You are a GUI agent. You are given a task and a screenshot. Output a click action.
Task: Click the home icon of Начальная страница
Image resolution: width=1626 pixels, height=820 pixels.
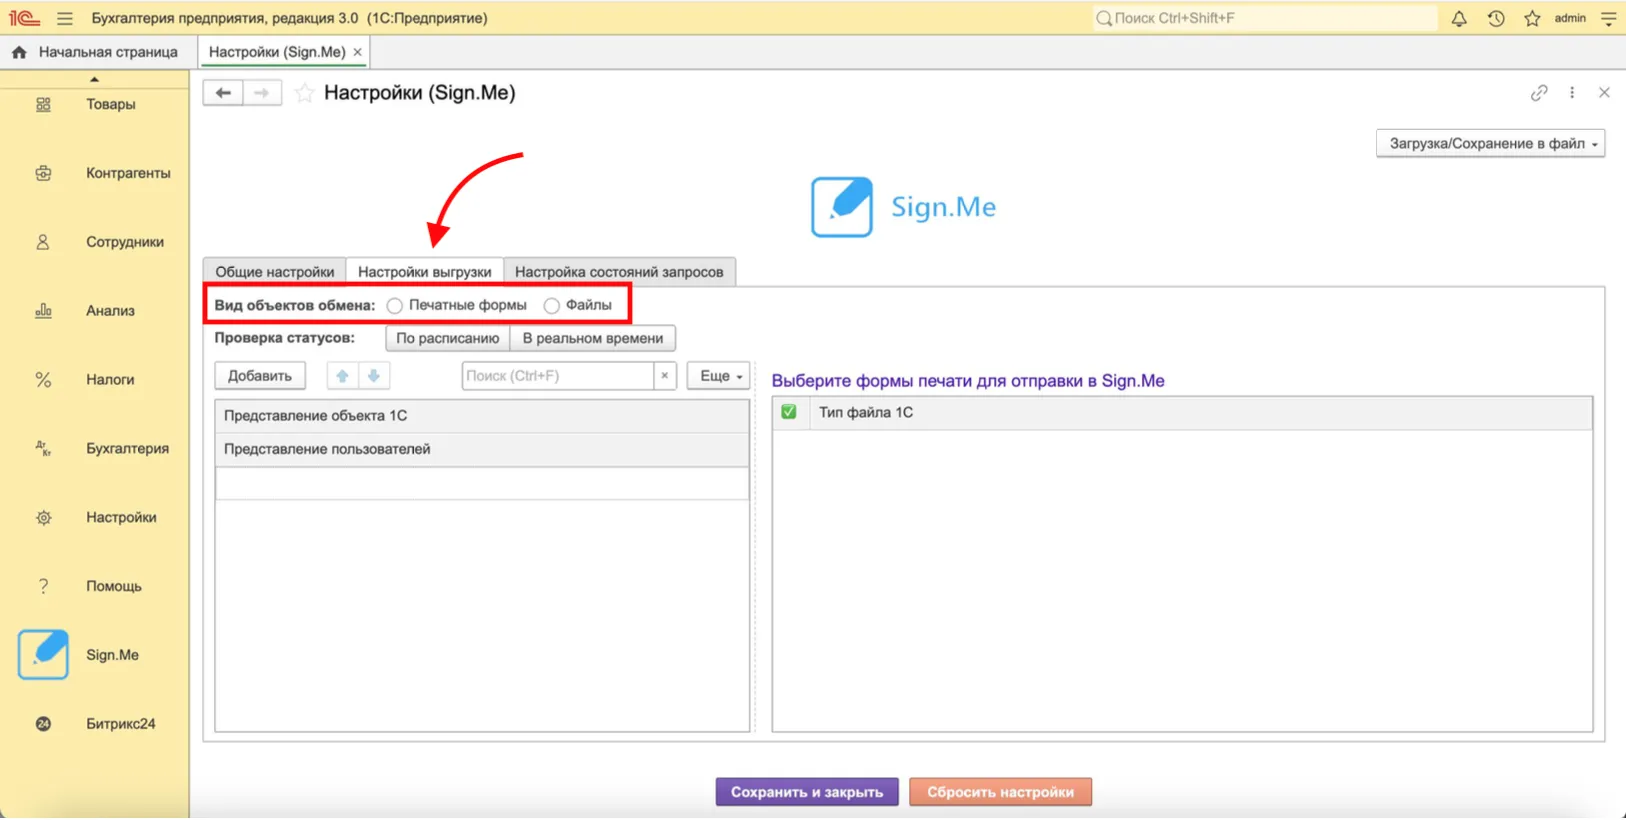19,52
